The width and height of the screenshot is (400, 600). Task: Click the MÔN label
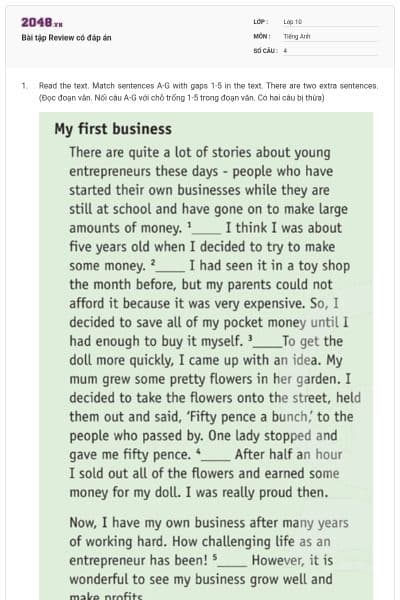pyautogui.click(x=262, y=36)
